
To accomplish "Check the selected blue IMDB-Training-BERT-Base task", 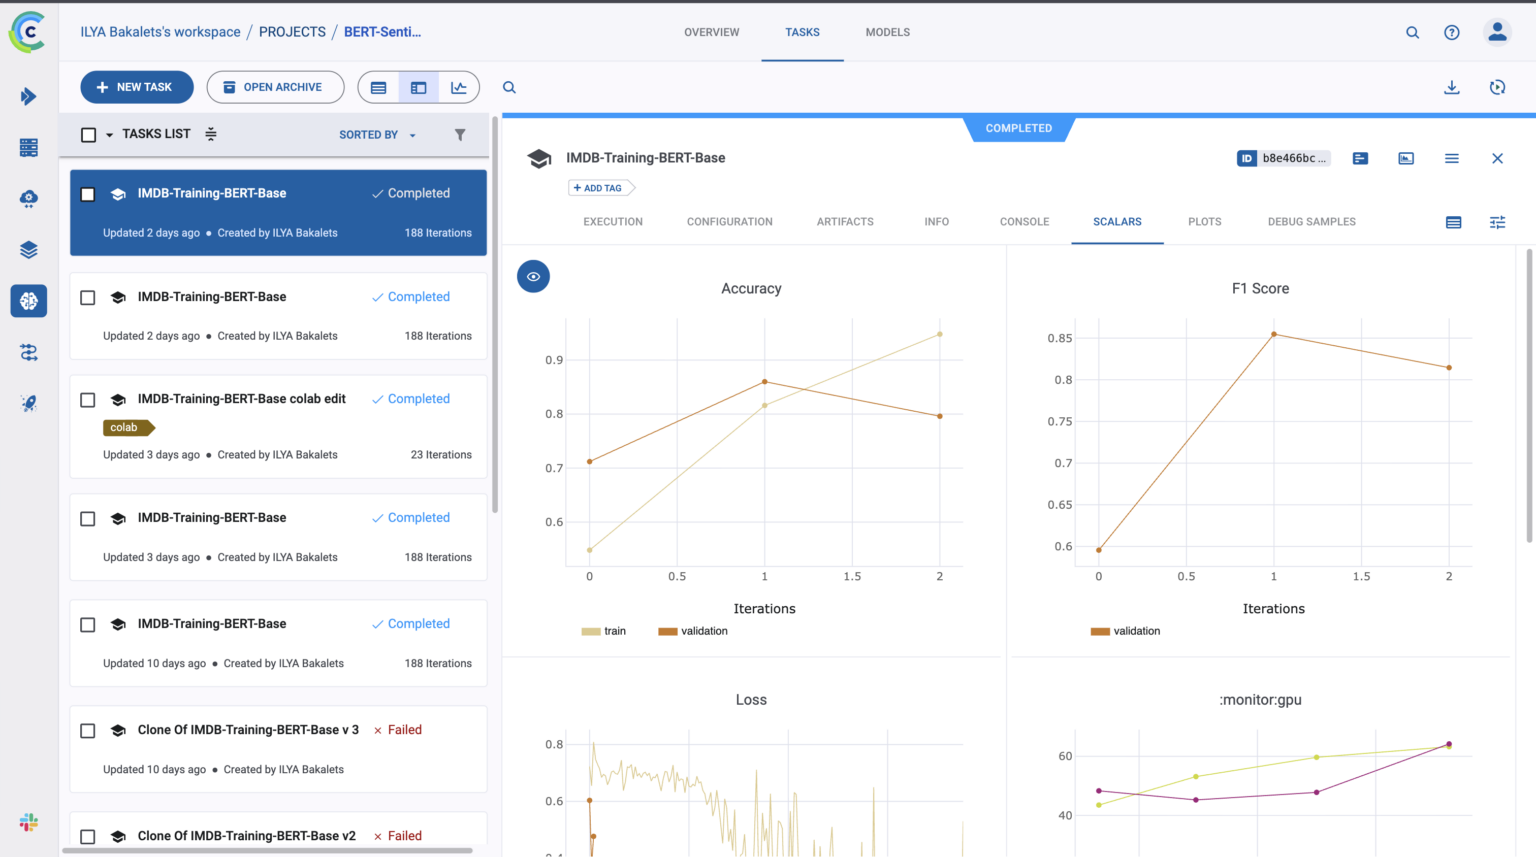I will point(88,194).
